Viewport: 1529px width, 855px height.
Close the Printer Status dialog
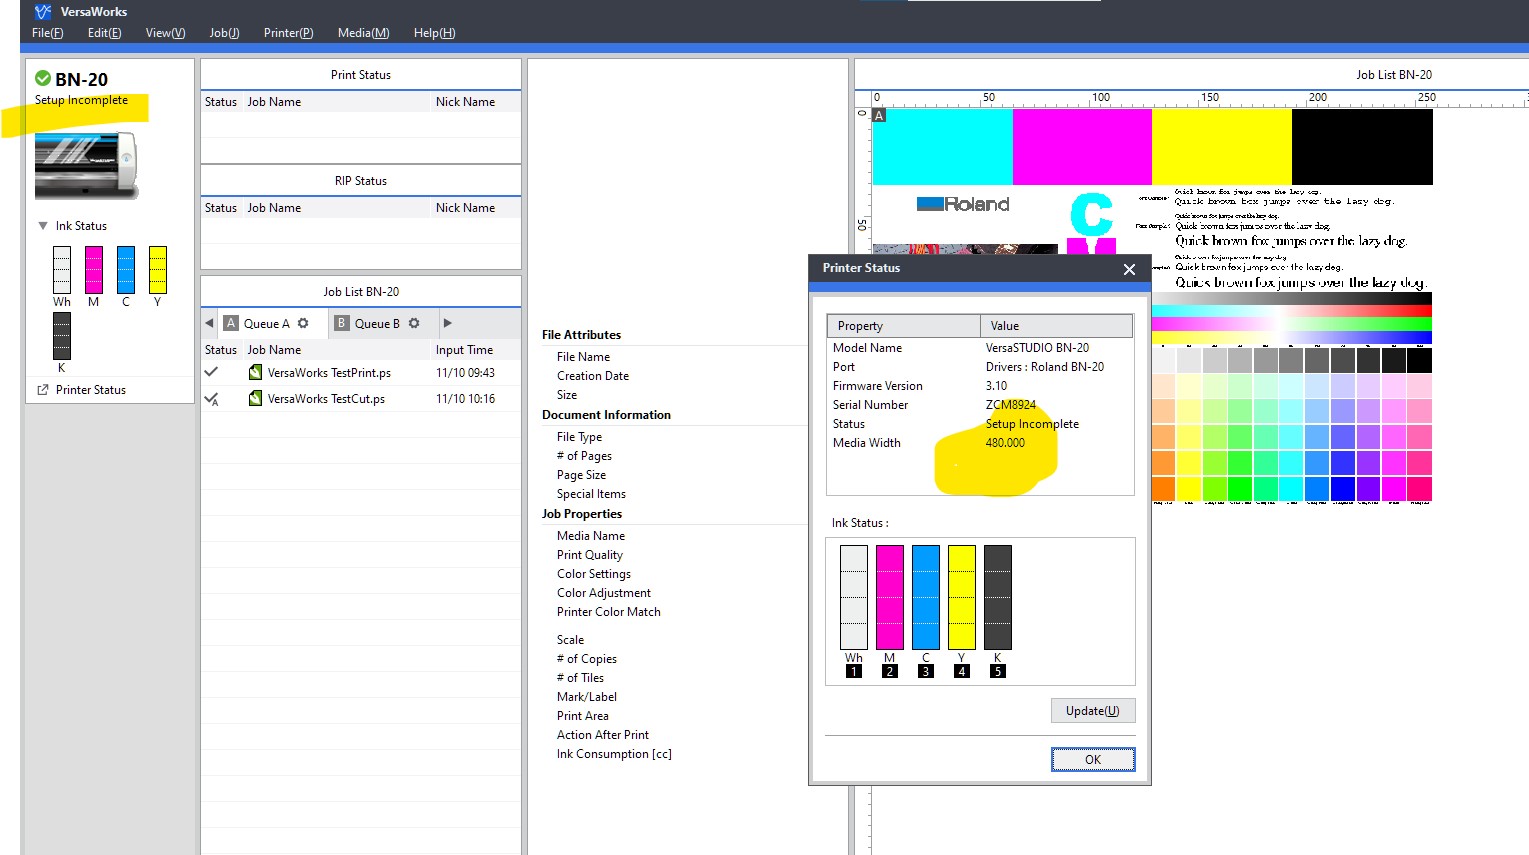tap(1129, 269)
